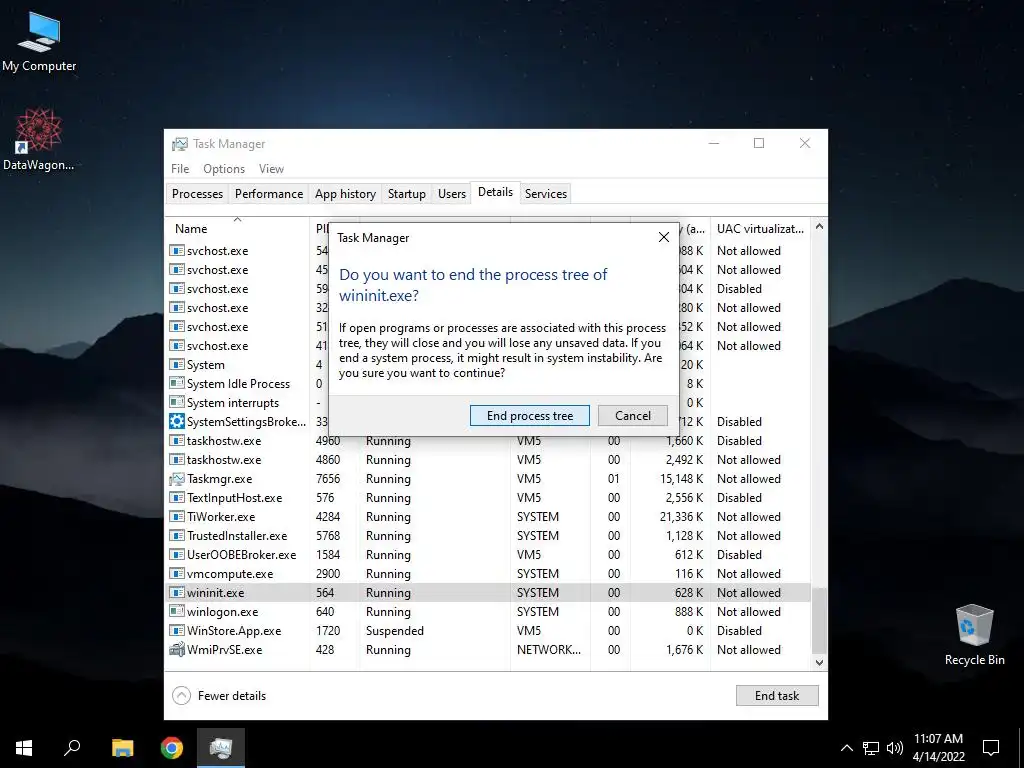This screenshot has width=1024, height=768.
Task: Click the wininit.exe process icon
Action: point(176,593)
